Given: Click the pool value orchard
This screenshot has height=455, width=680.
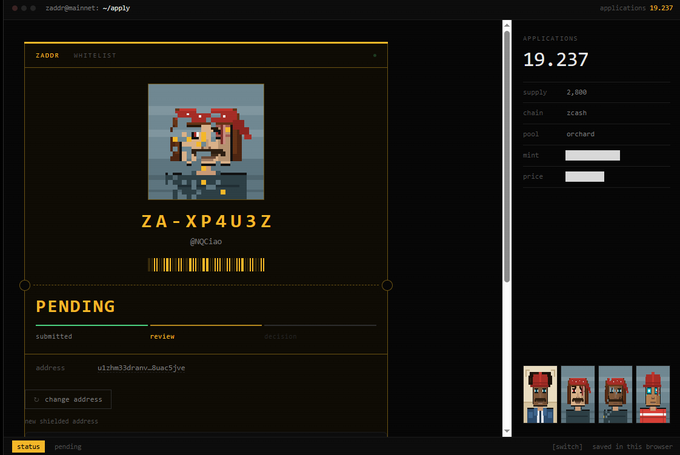Looking at the screenshot, I should click(580, 134).
